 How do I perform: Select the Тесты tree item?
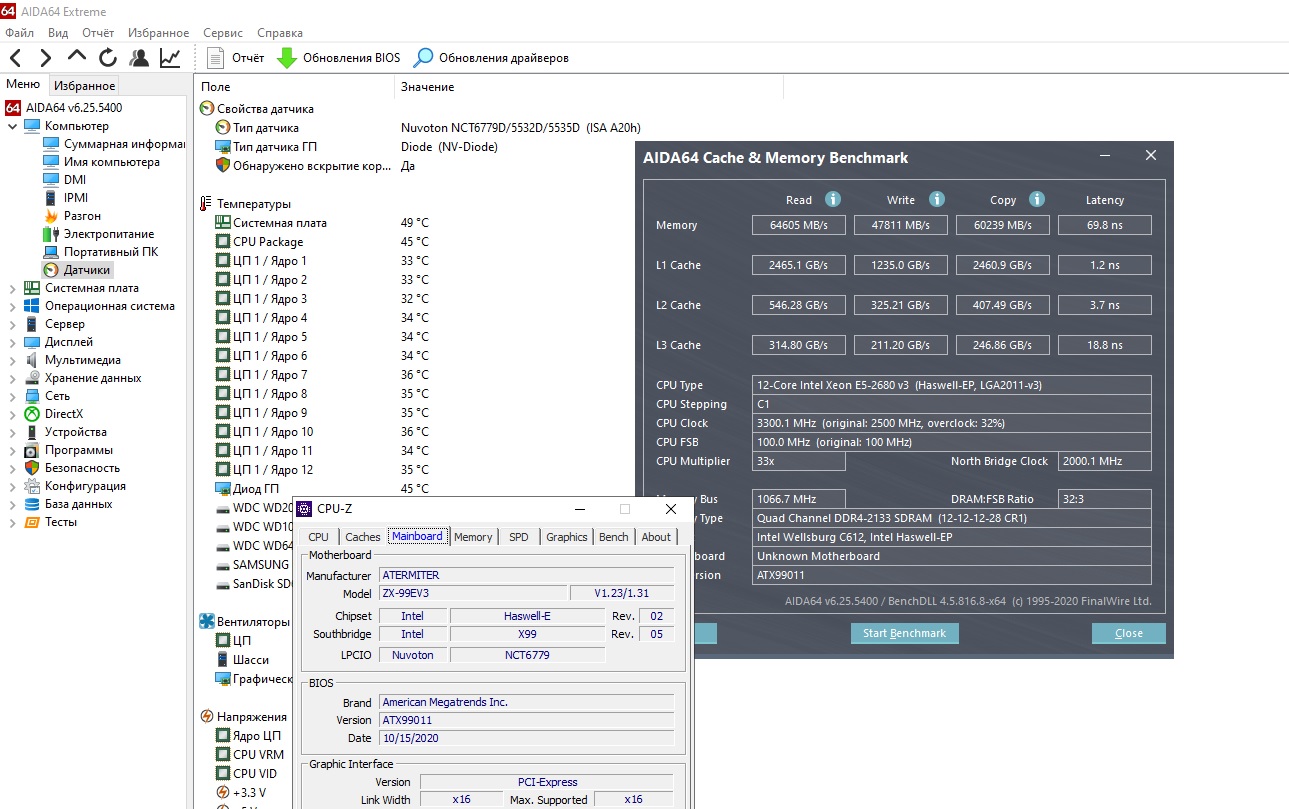coord(50,522)
